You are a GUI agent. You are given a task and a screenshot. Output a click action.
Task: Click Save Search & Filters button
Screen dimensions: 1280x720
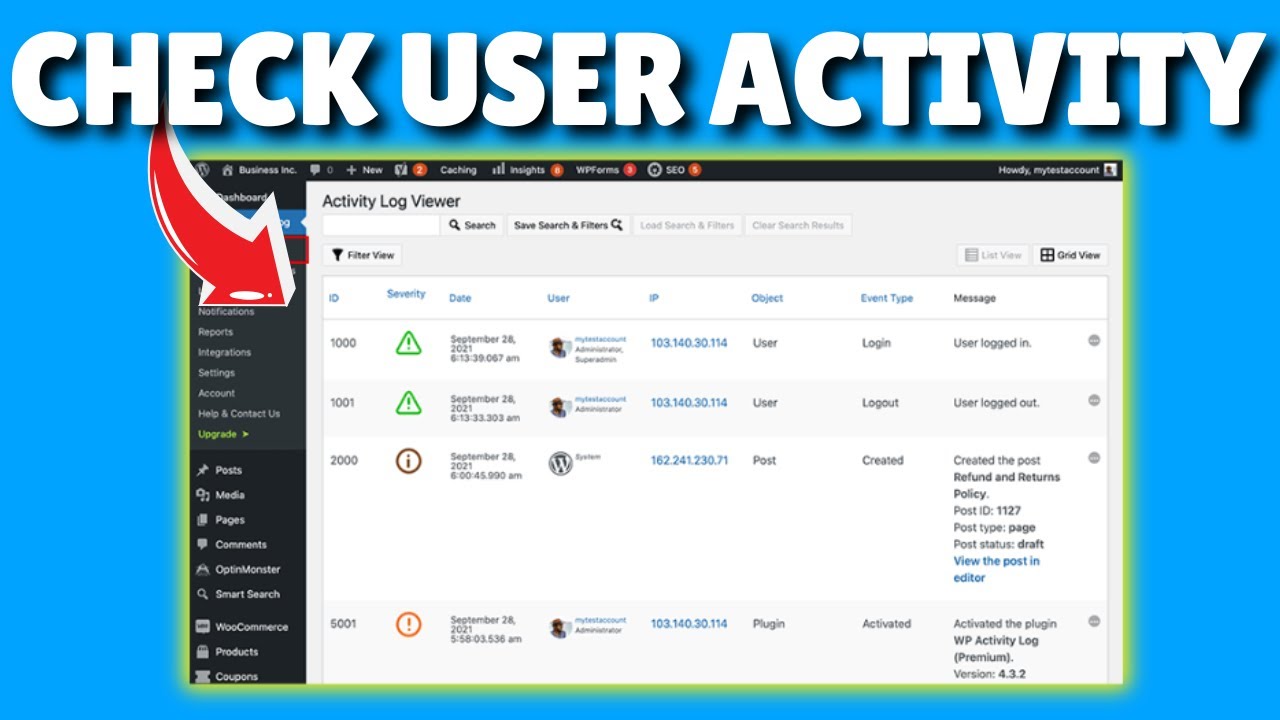tap(568, 225)
